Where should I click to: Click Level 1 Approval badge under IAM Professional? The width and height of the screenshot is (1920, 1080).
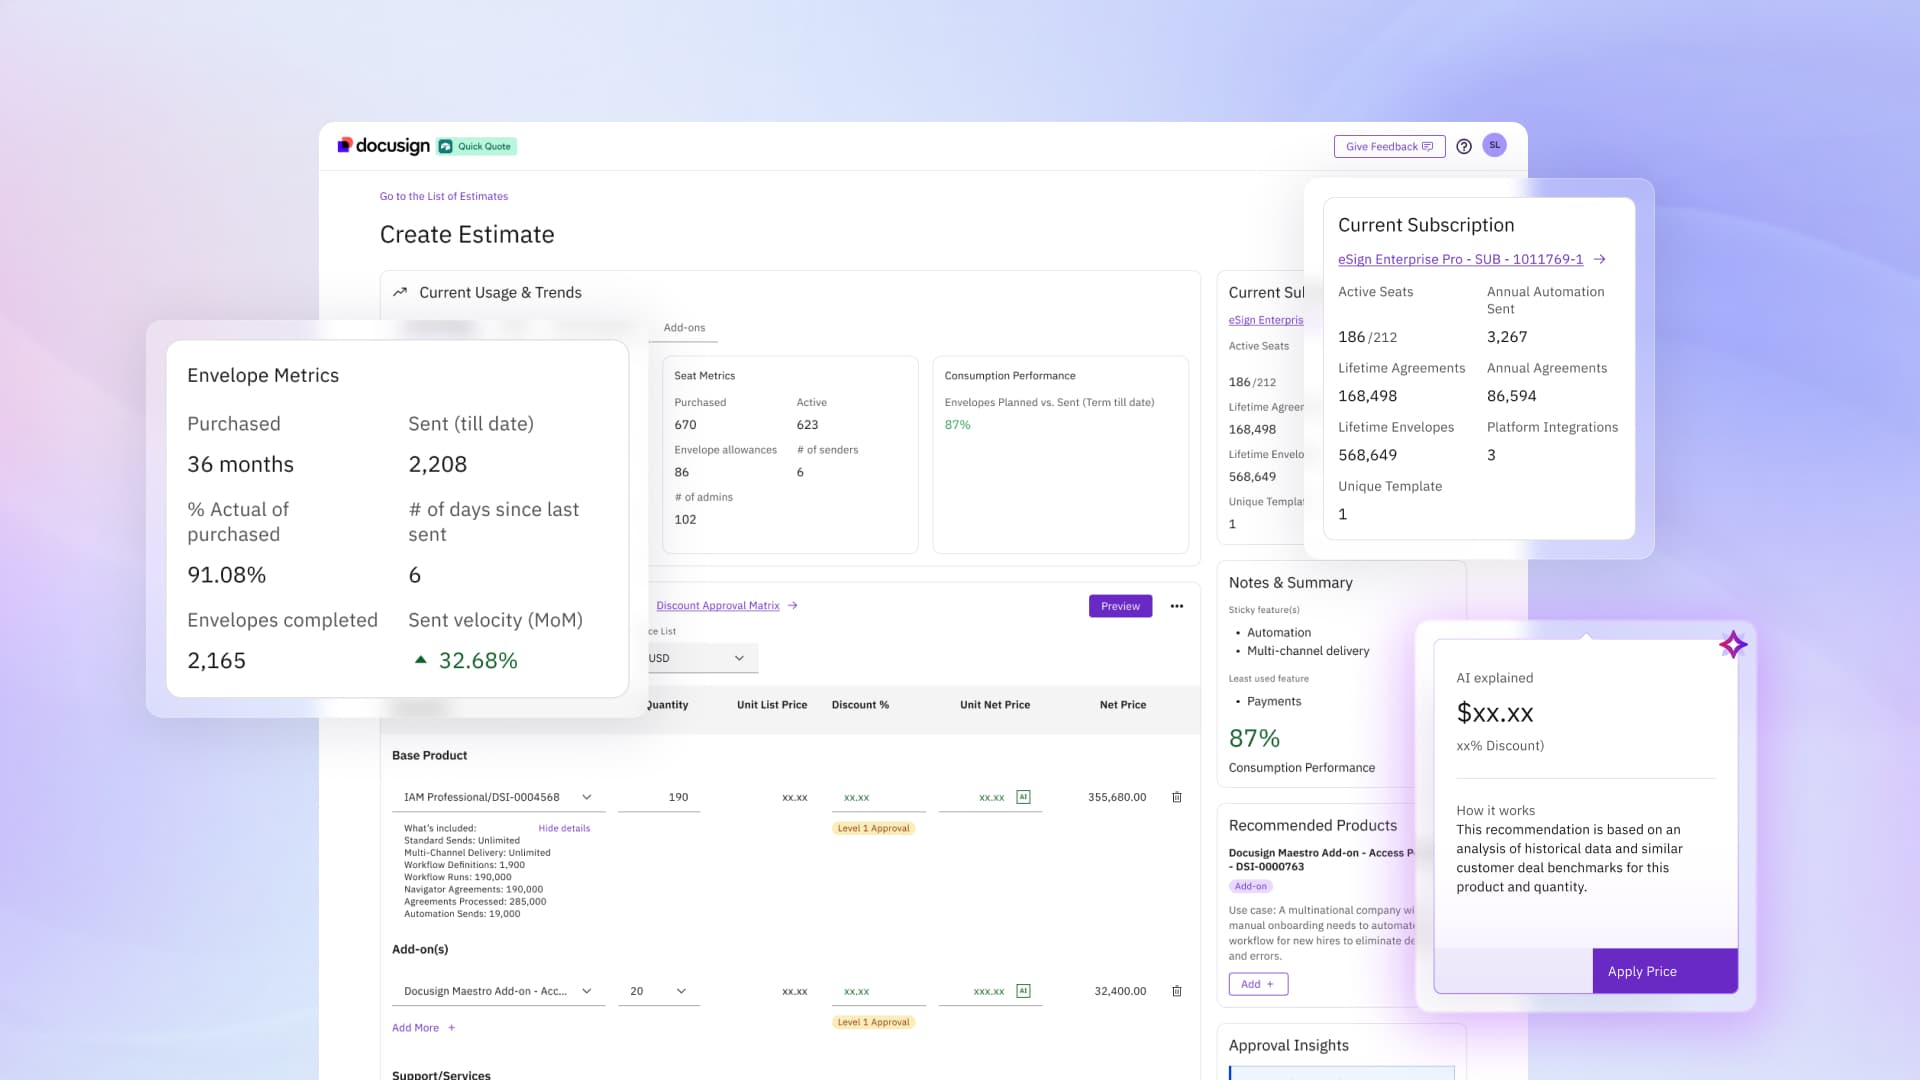(x=874, y=828)
